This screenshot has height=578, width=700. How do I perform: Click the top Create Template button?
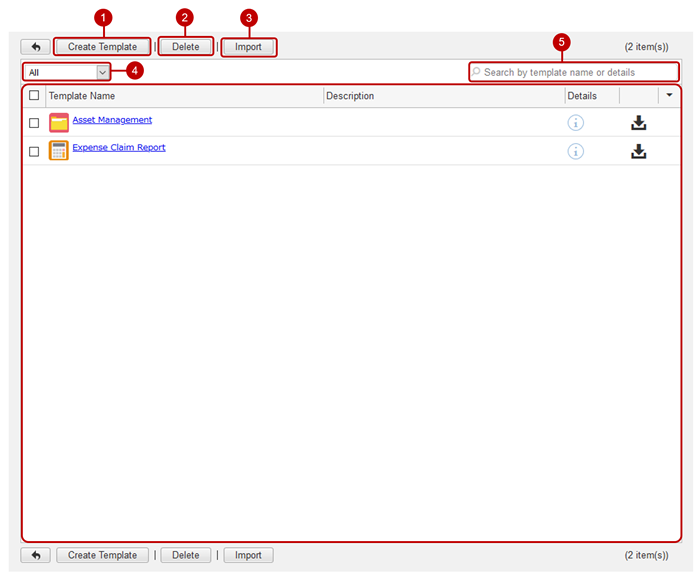click(x=102, y=47)
